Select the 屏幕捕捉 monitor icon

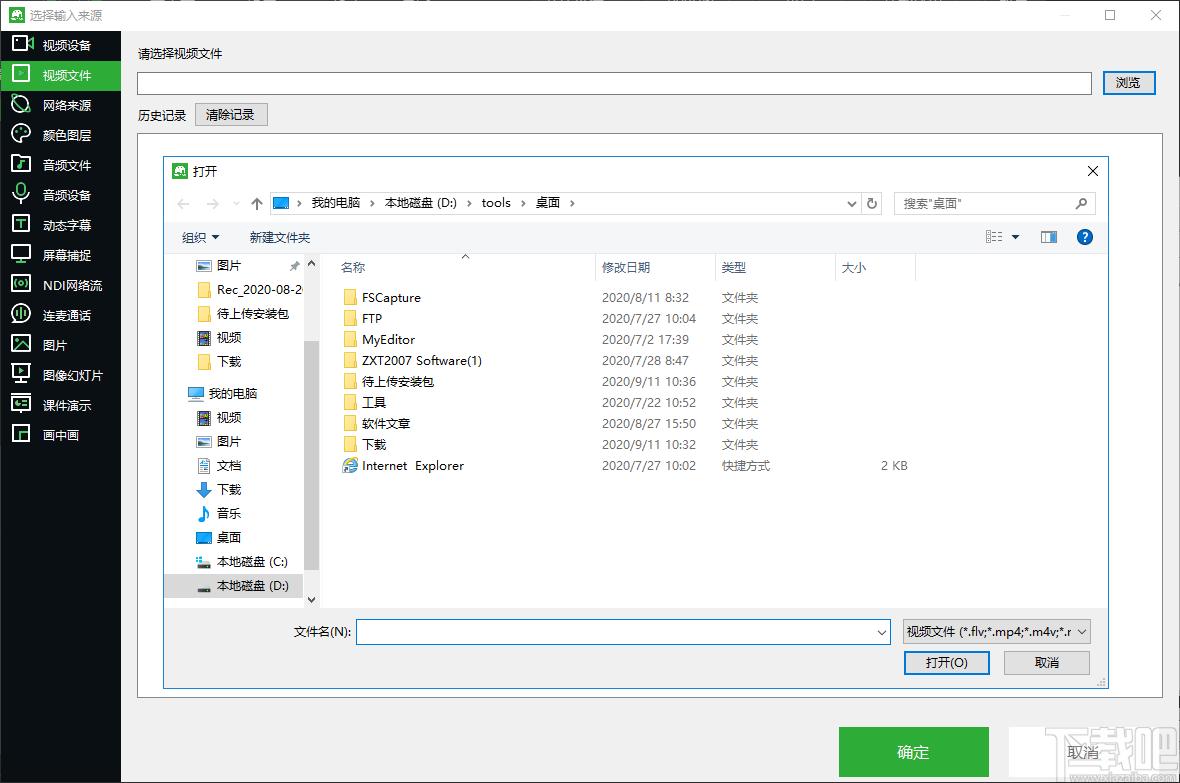click(x=21, y=254)
